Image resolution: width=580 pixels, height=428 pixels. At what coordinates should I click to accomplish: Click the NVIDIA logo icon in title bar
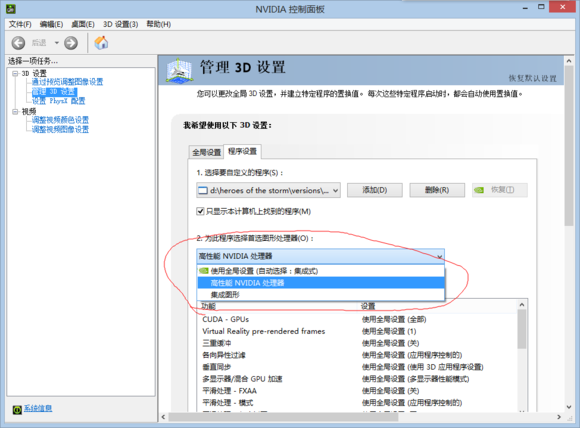tap(10, 9)
